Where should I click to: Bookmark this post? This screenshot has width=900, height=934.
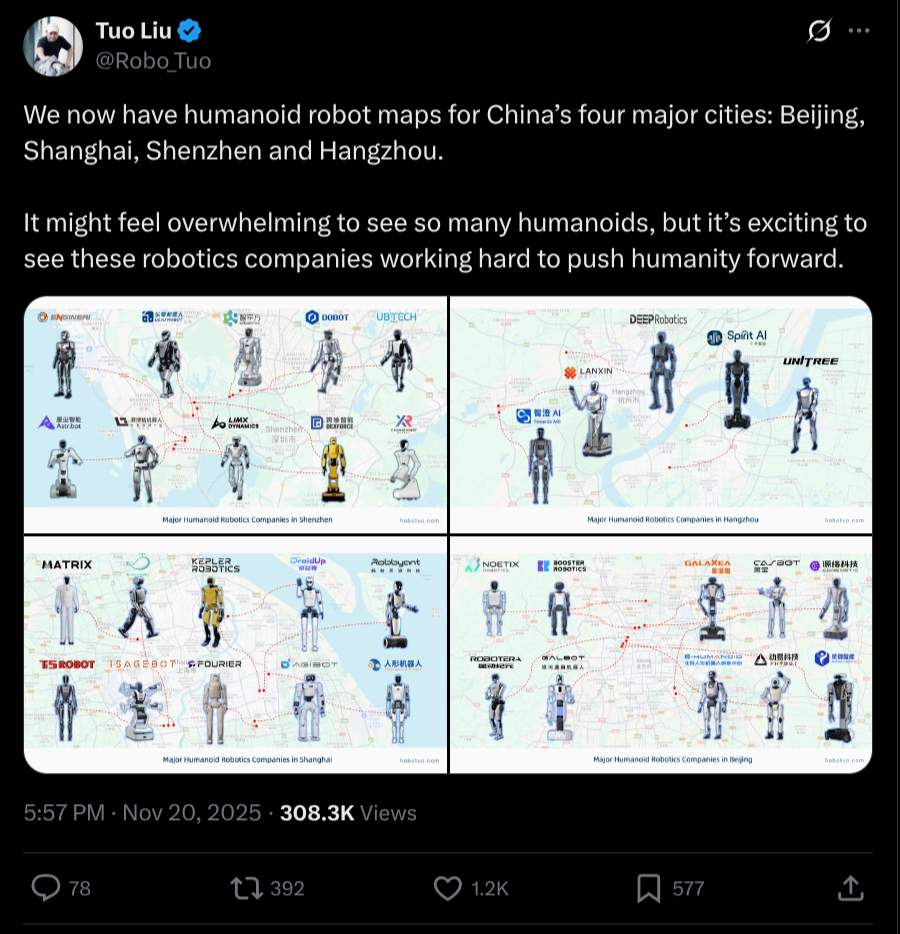point(649,889)
